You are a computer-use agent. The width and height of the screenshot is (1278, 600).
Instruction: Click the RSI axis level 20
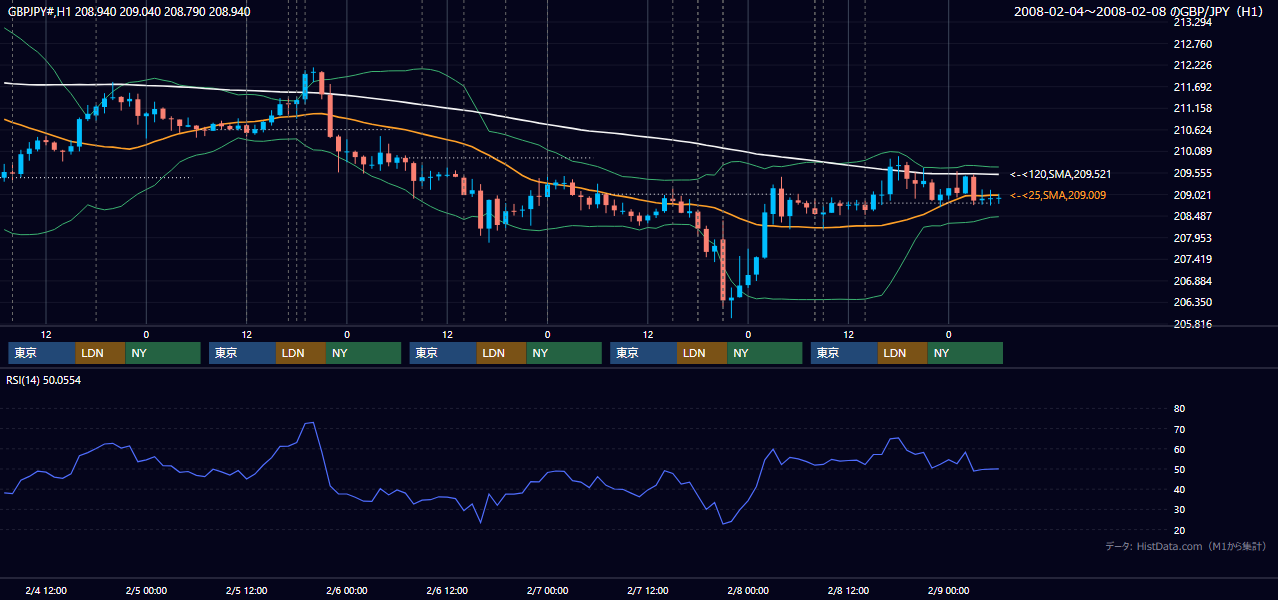pos(1179,530)
